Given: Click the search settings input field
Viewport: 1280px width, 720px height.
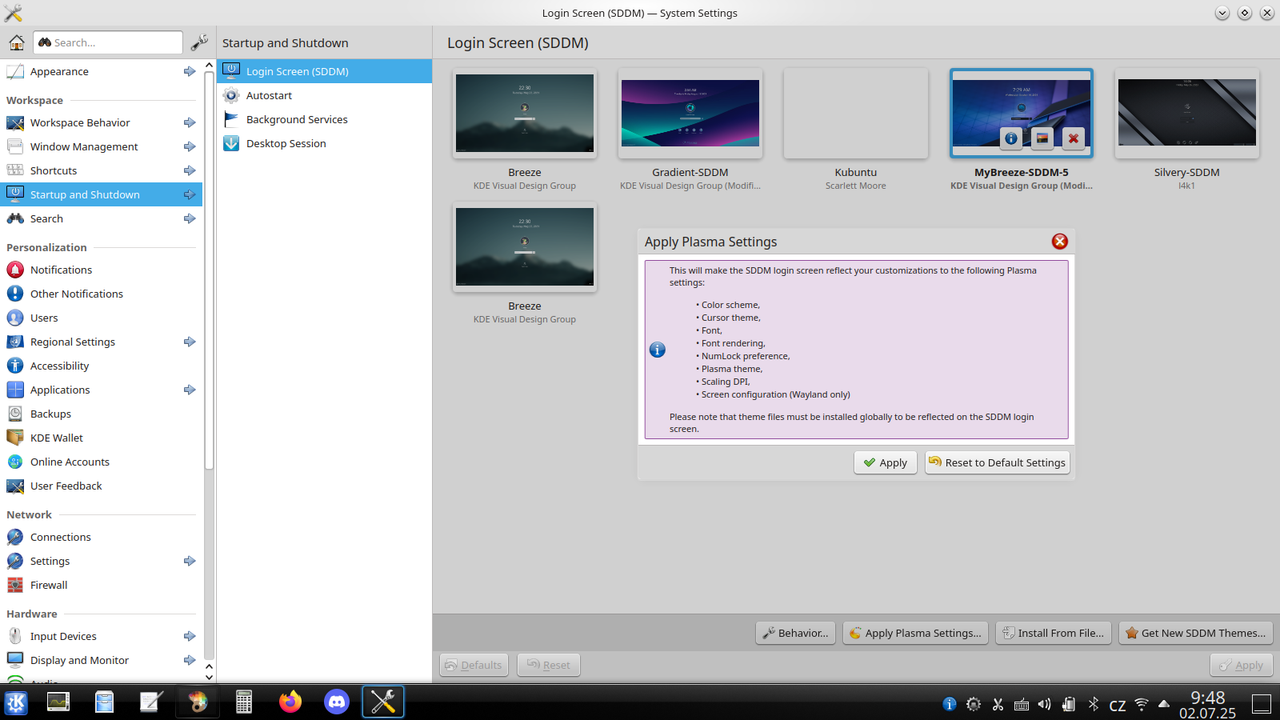Looking at the screenshot, I should 108,42.
